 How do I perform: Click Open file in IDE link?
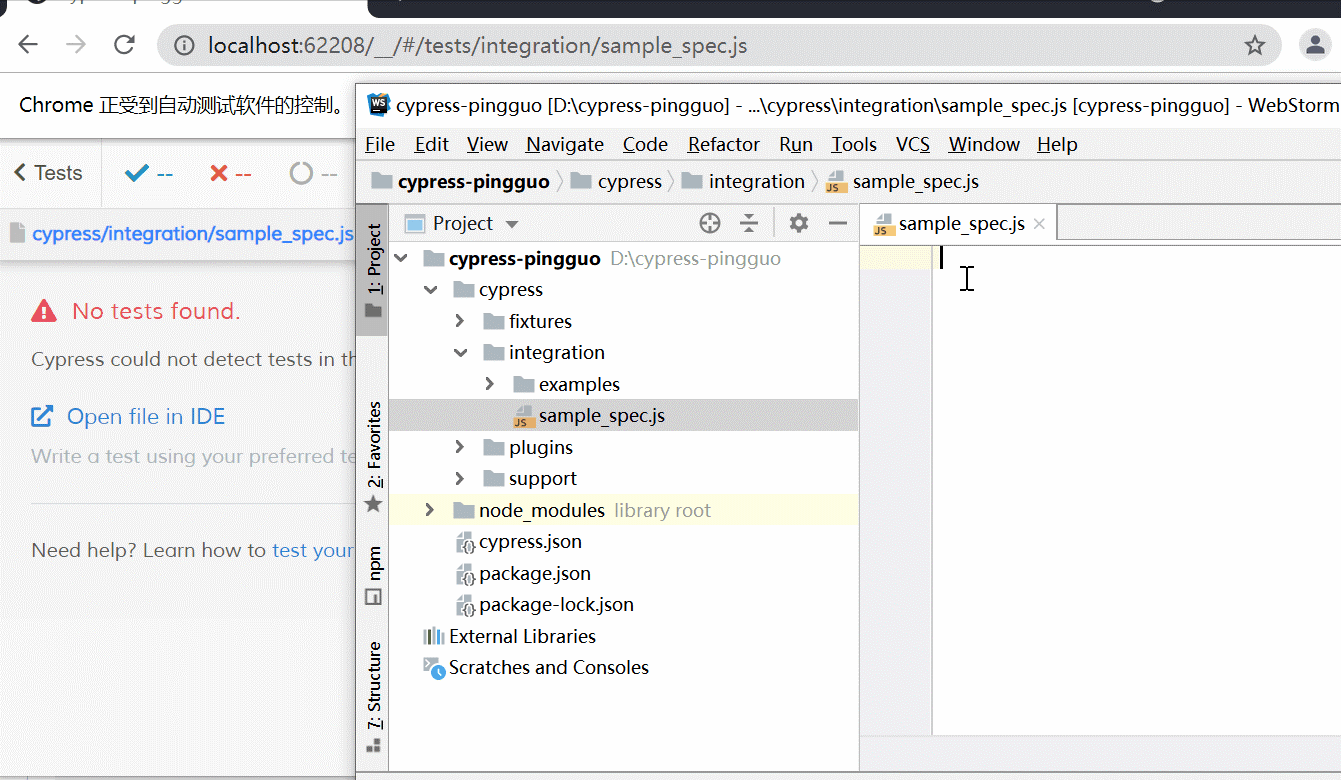click(145, 417)
